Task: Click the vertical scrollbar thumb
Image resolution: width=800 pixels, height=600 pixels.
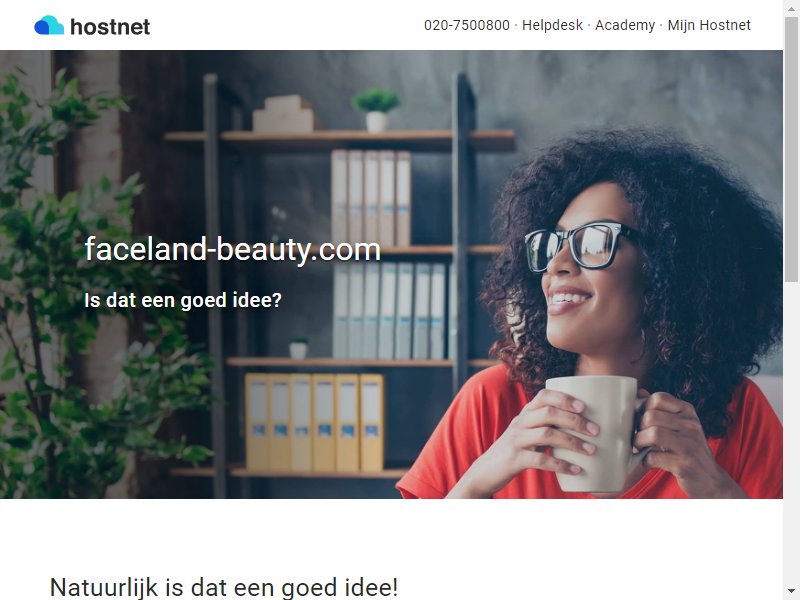Action: click(x=791, y=148)
